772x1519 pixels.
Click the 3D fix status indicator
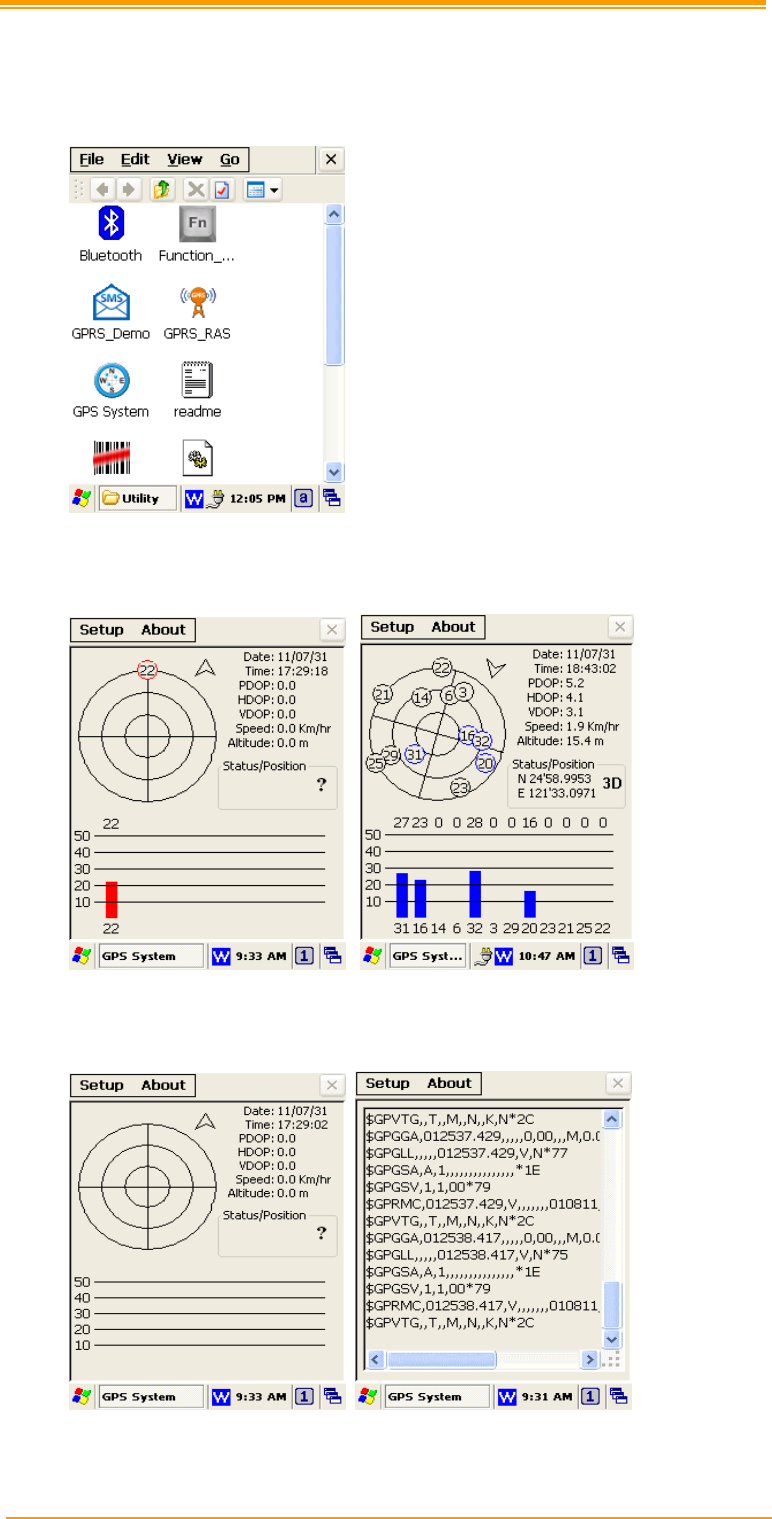click(x=611, y=785)
